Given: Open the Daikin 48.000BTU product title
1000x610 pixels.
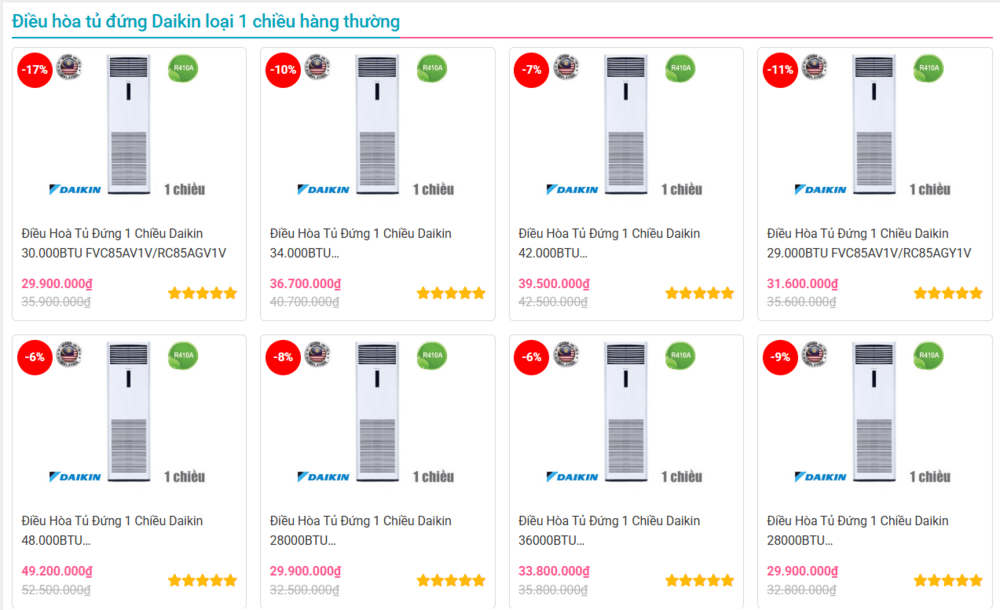Looking at the screenshot, I should click(x=112, y=530).
